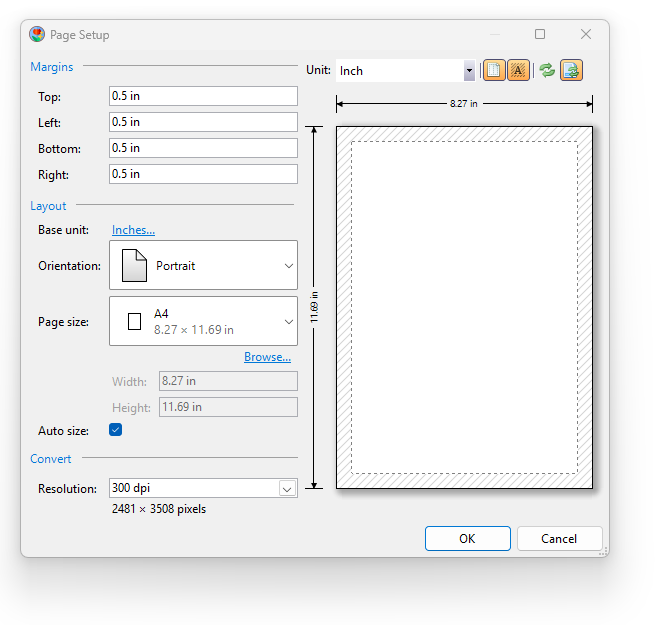Open the Unit dropdown showing Inch
Viewport: 665px width, 625px height.
pos(405,70)
